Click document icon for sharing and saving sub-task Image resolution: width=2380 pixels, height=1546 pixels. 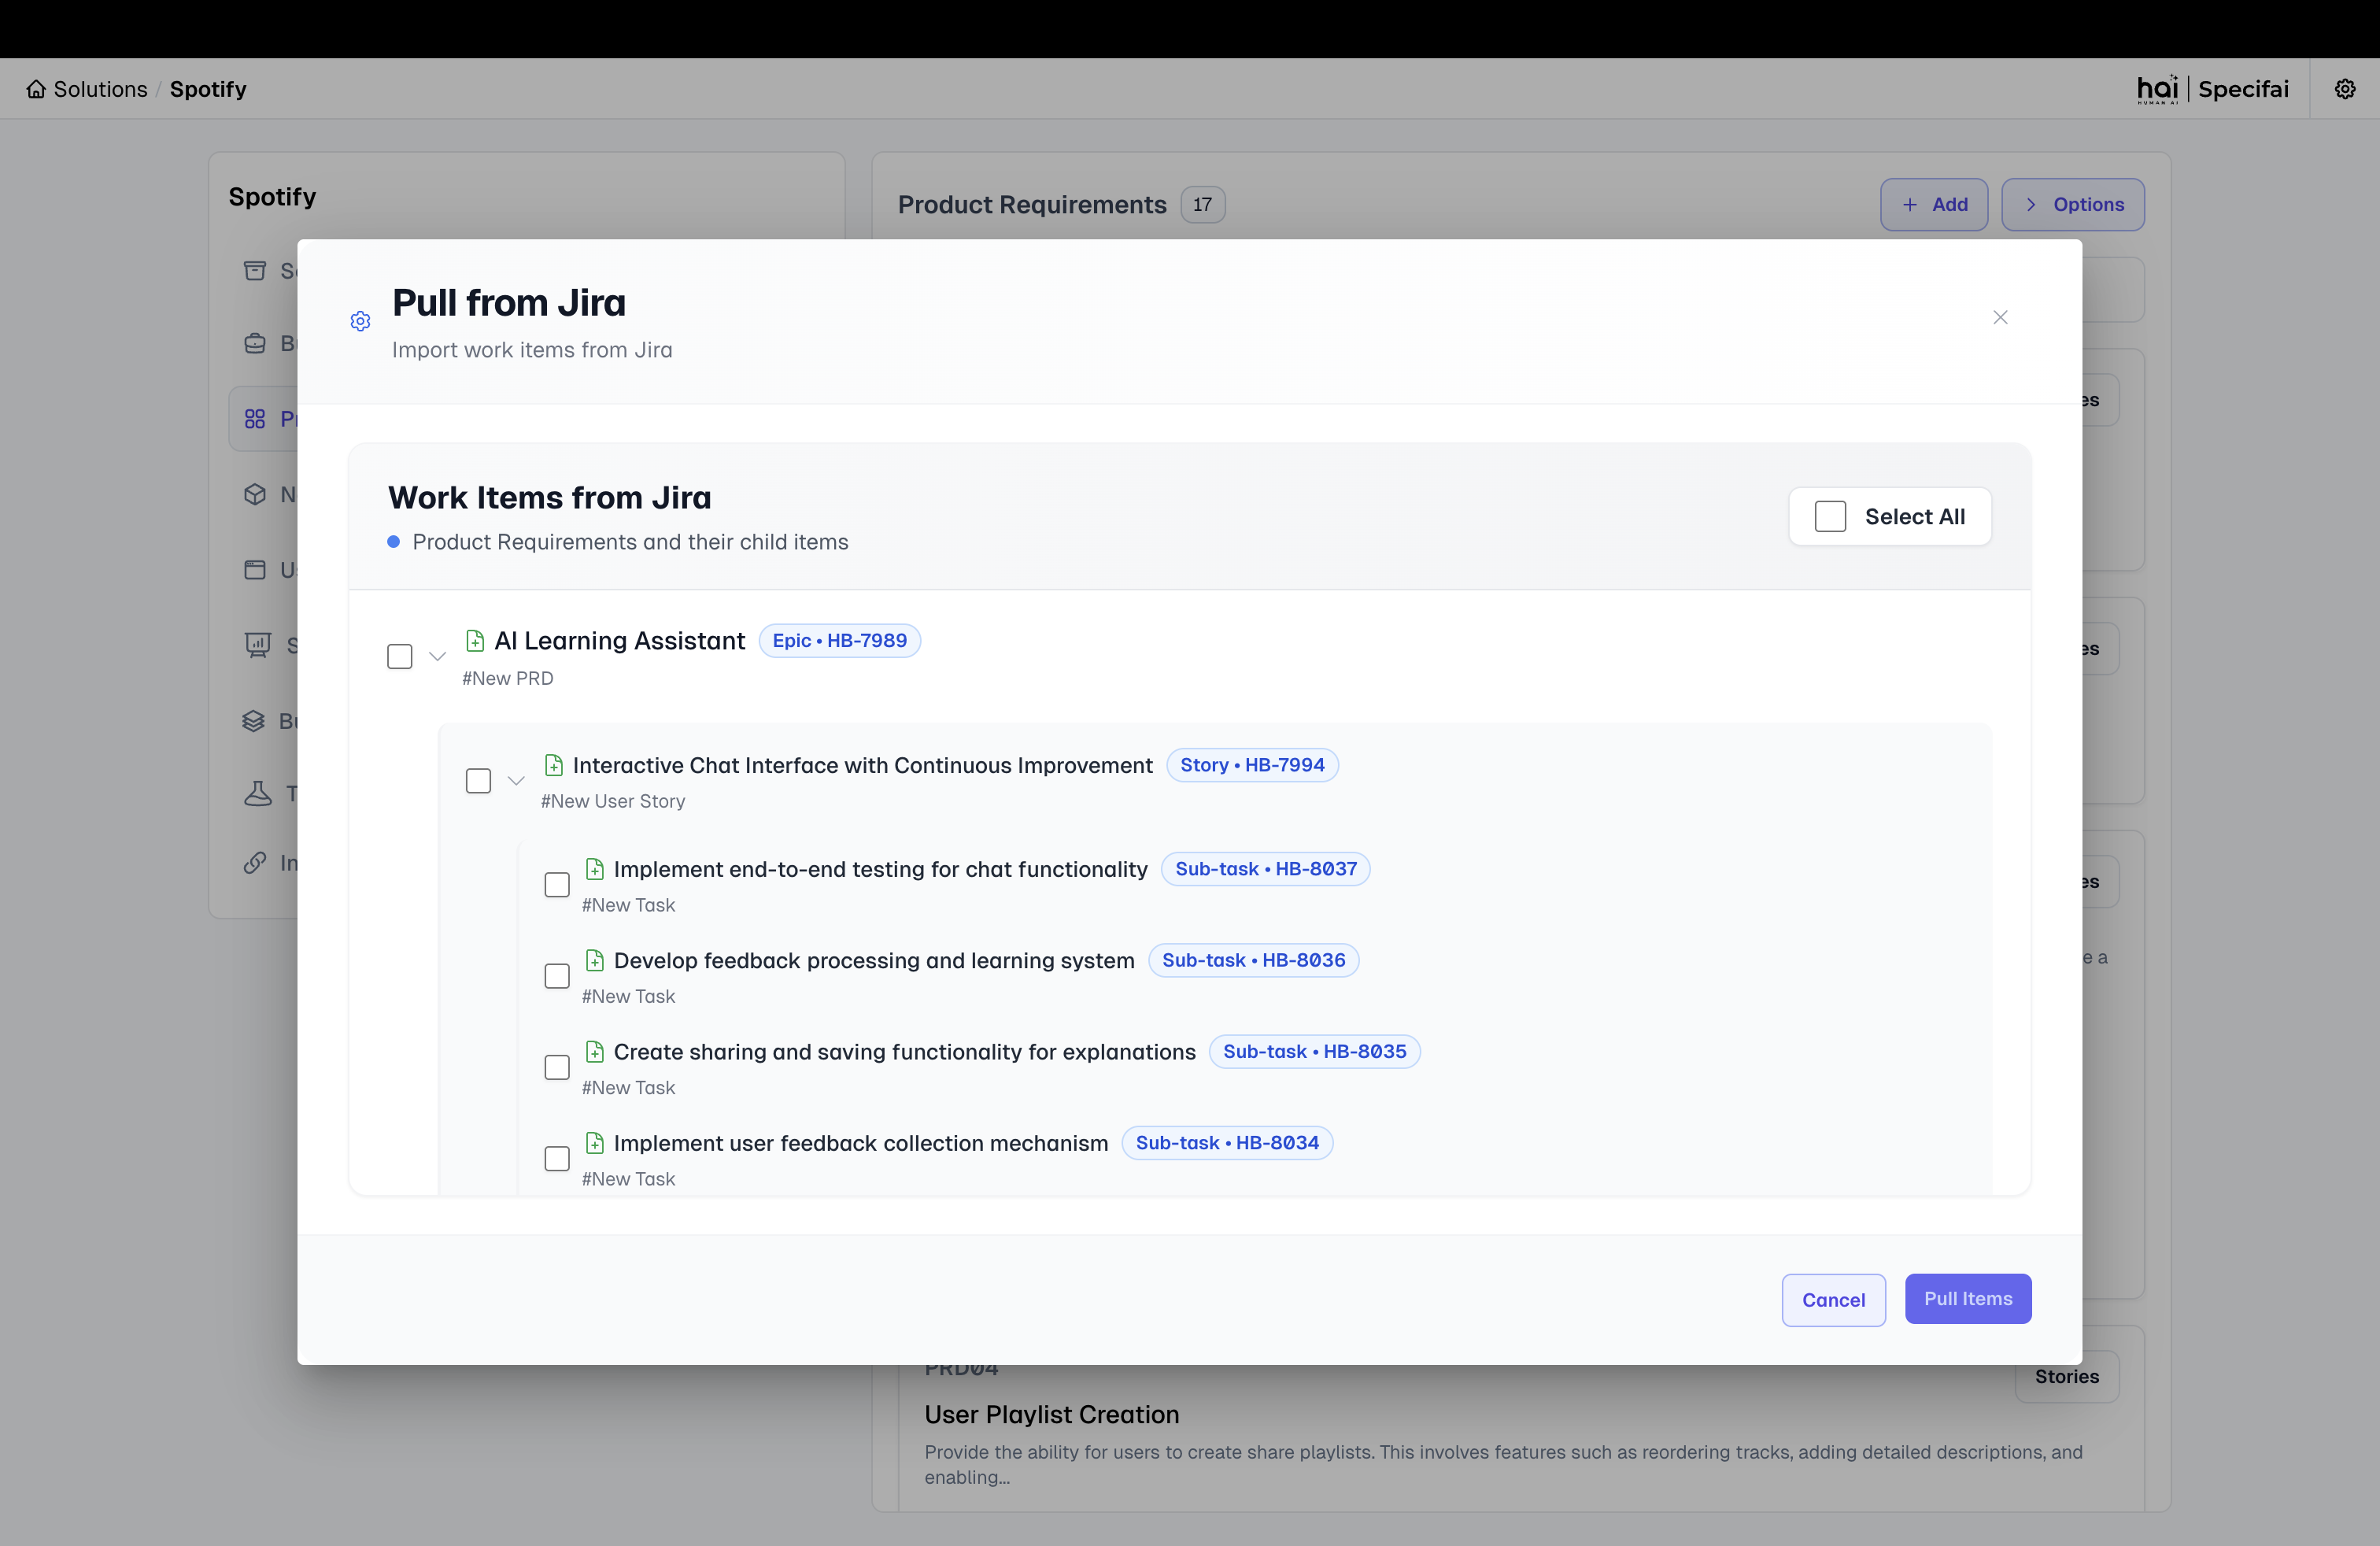coord(595,1051)
